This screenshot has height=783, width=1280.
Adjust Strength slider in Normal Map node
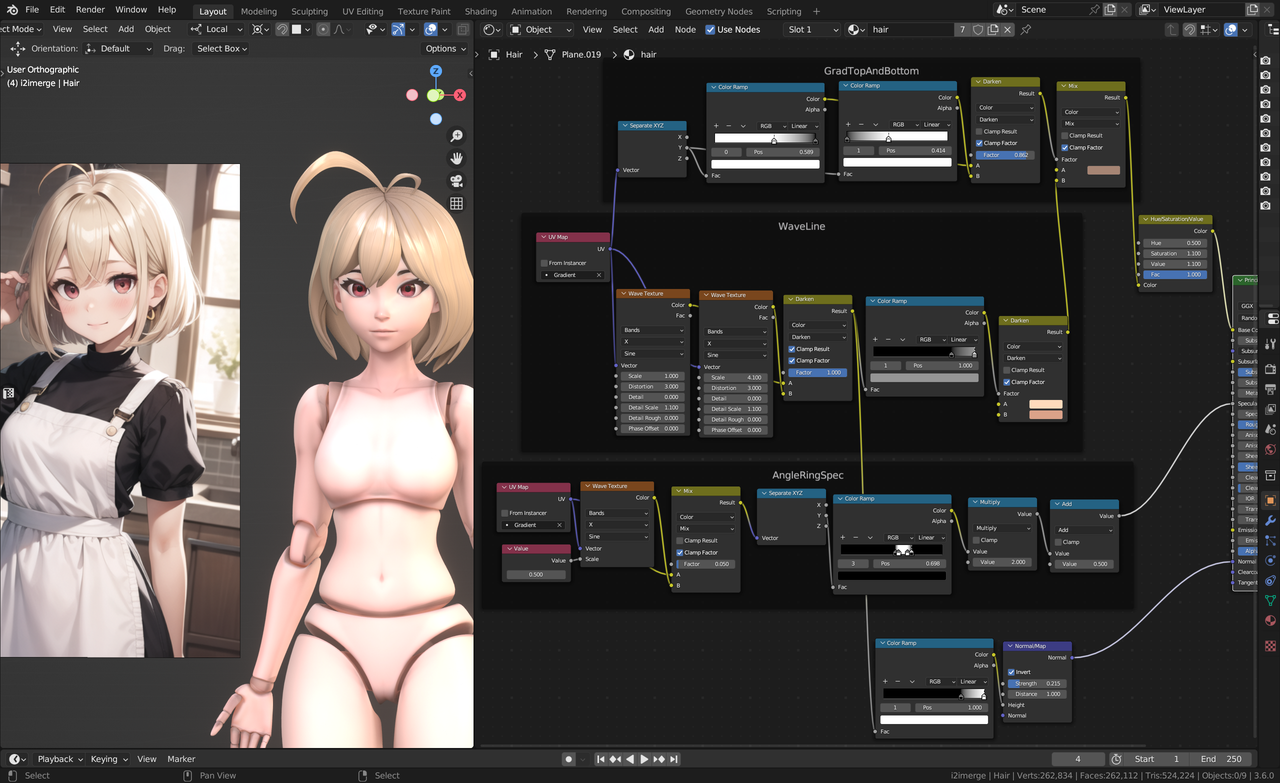coord(1038,683)
